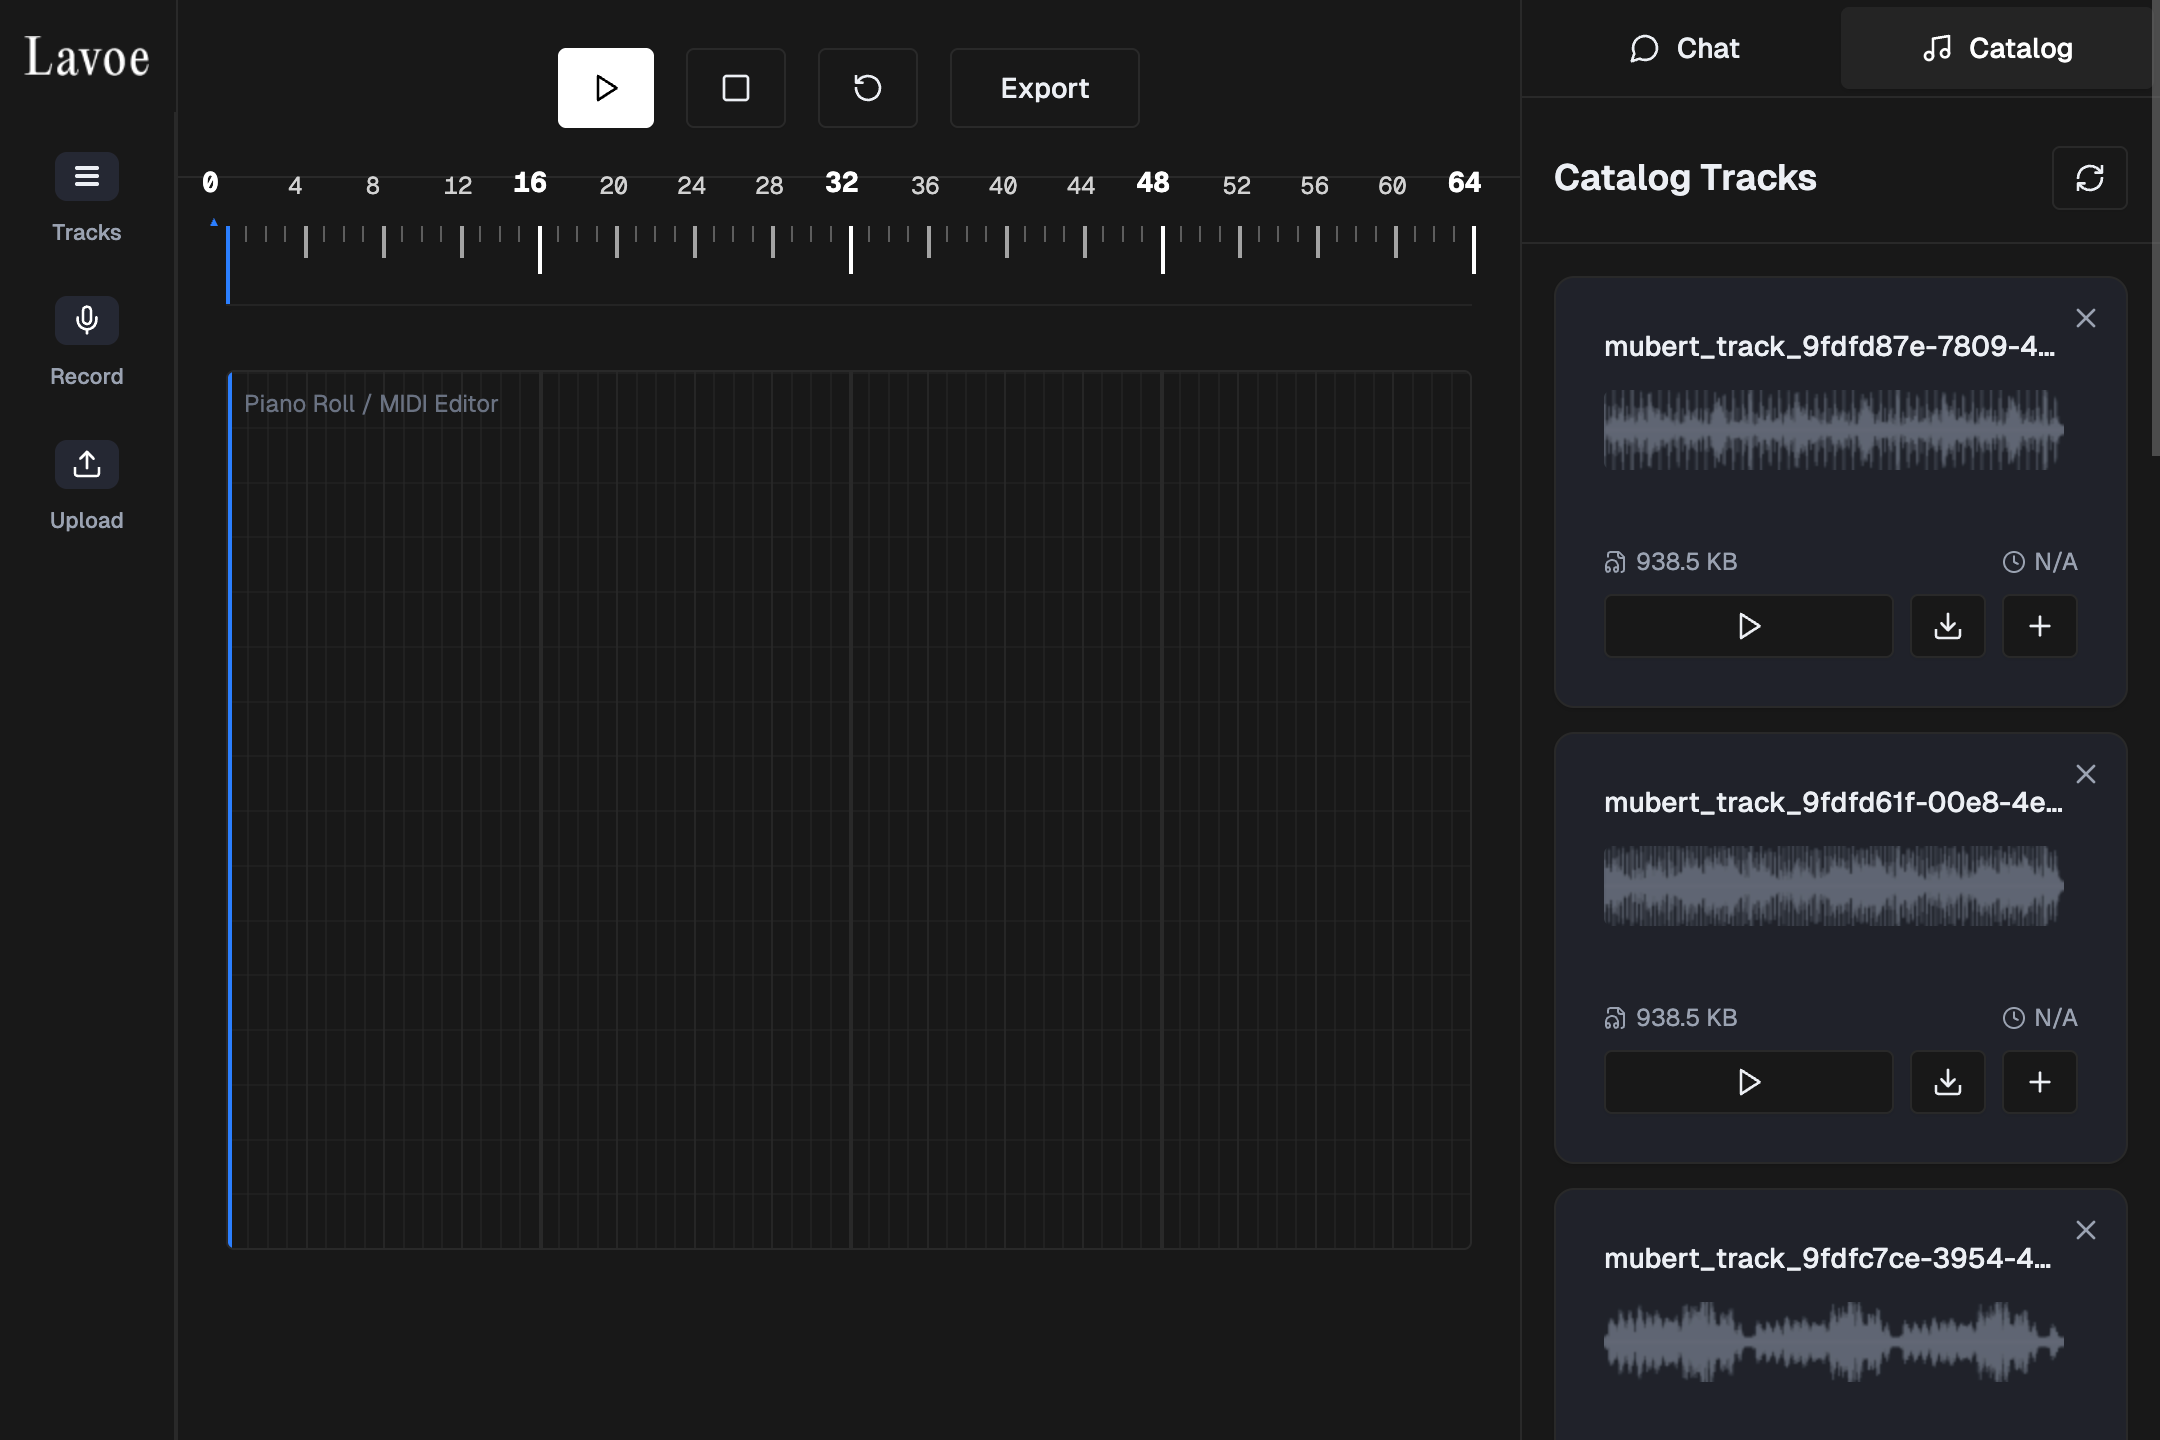Switch to the Chat tab
The height and width of the screenshot is (1440, 2160).
click(1684, 48)
